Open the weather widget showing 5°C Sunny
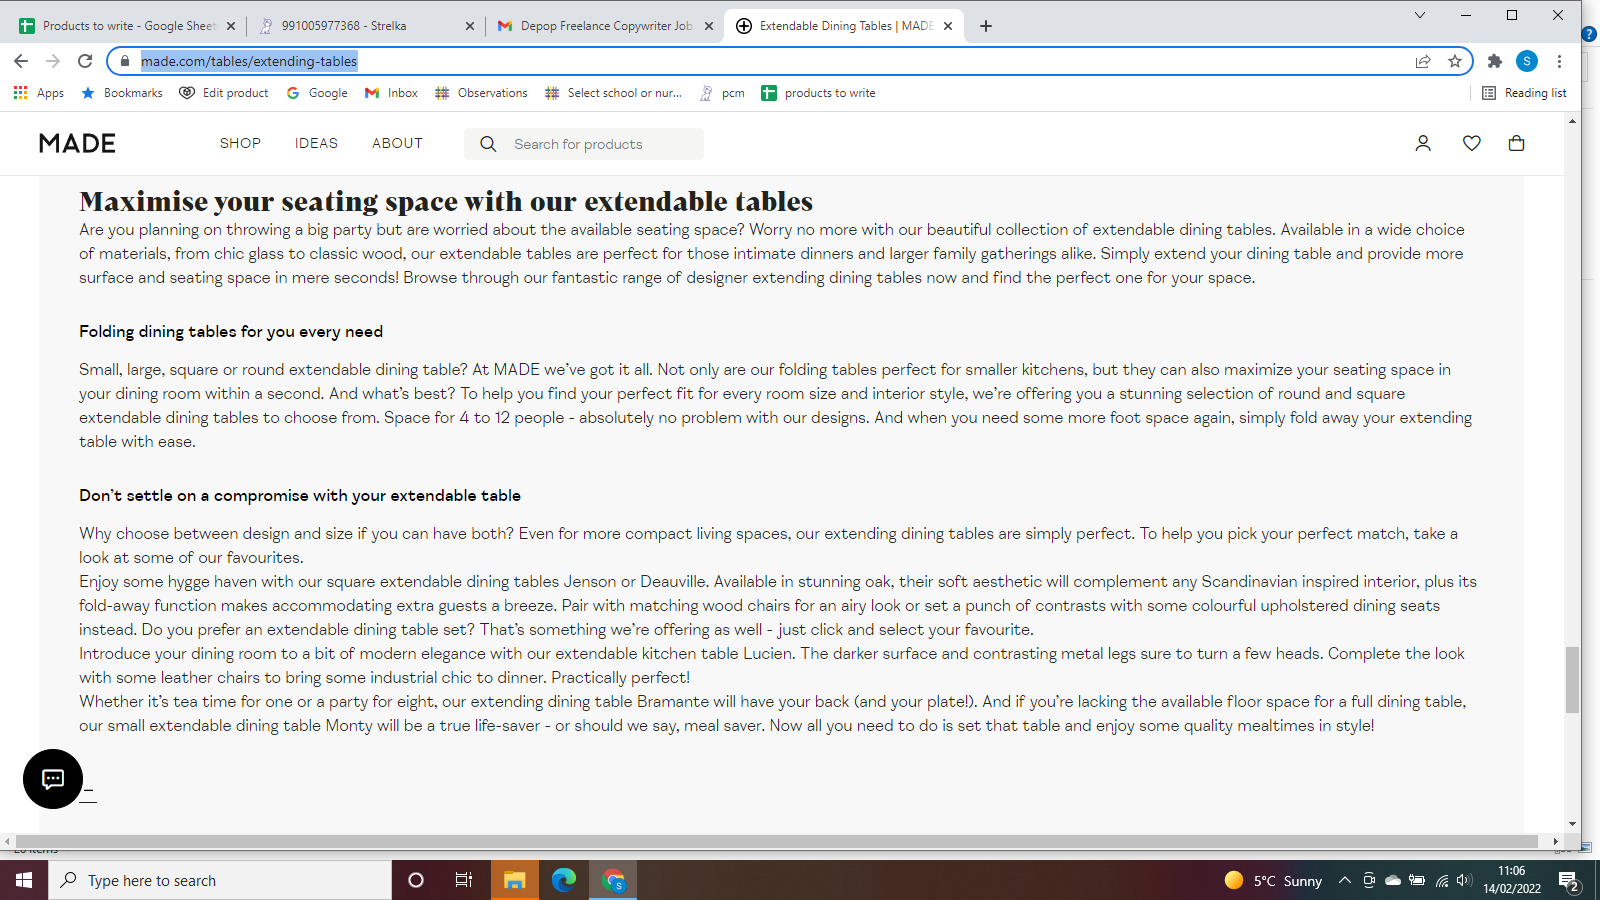 point(1273,881)
